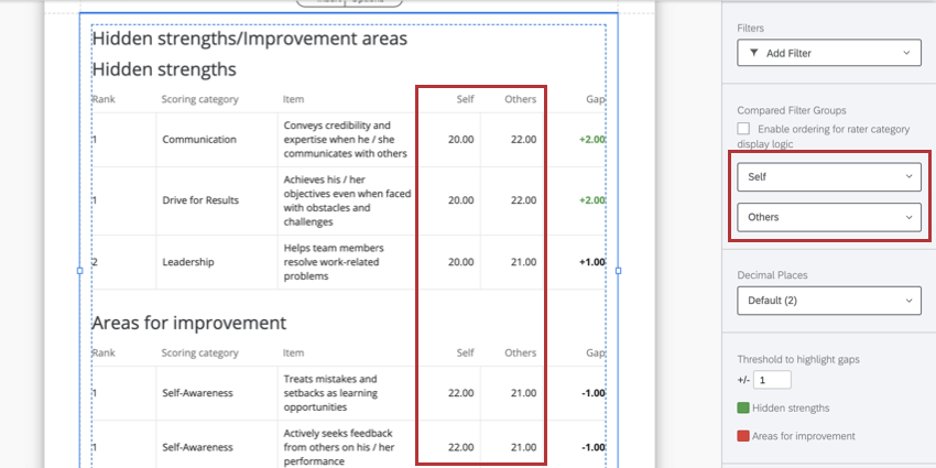This screenshot has width=936, height=468.
Task: Click the Item header in Areas for improvement
Action: point(293,353)
